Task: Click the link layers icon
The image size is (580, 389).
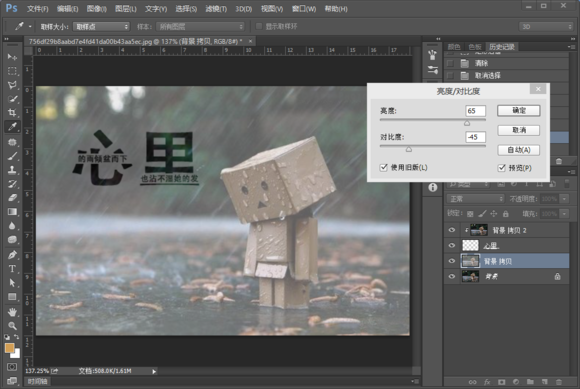Action: tap(472, 382)
